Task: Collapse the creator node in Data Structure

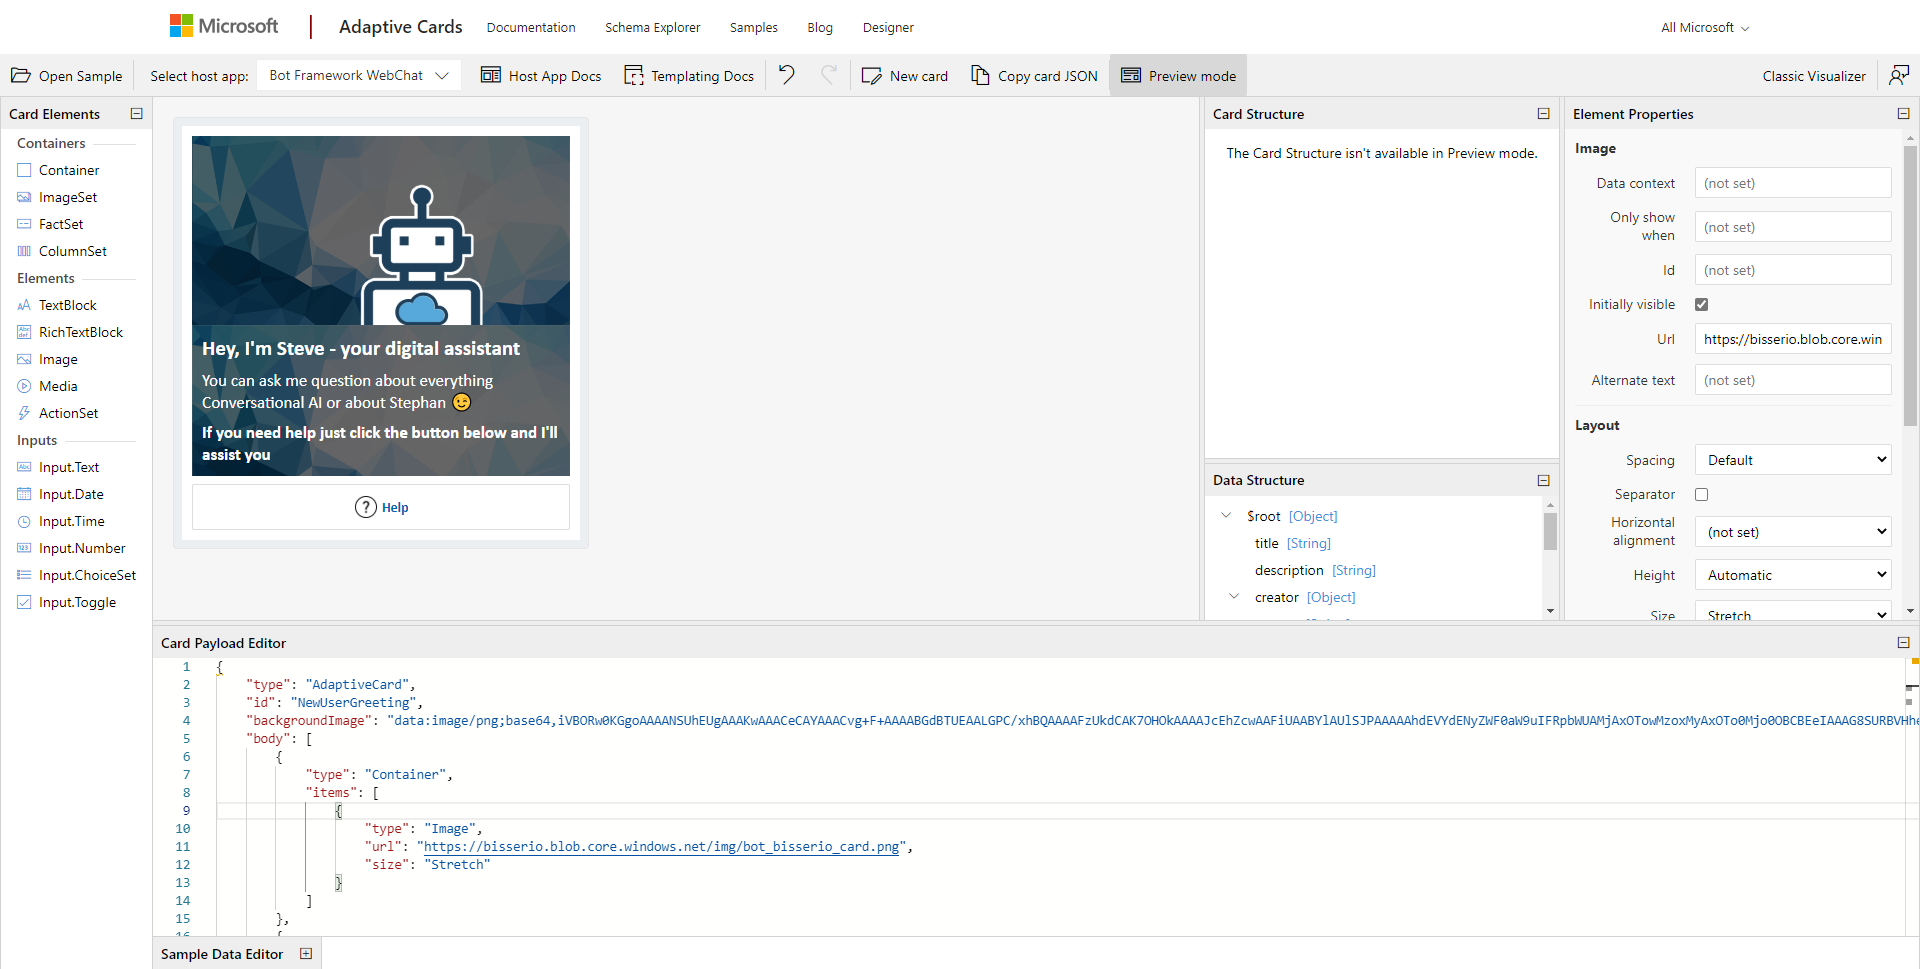Action: point(1234,597)
